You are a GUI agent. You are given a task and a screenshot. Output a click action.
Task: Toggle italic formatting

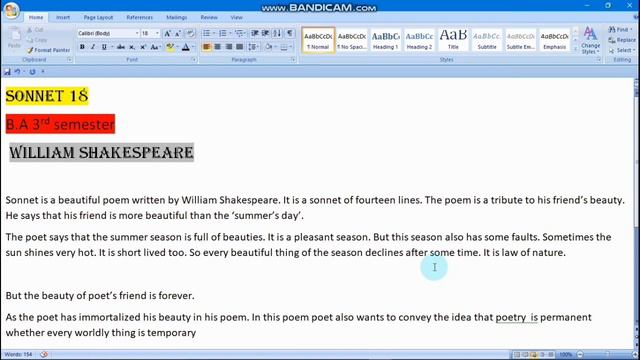point(93,47)
